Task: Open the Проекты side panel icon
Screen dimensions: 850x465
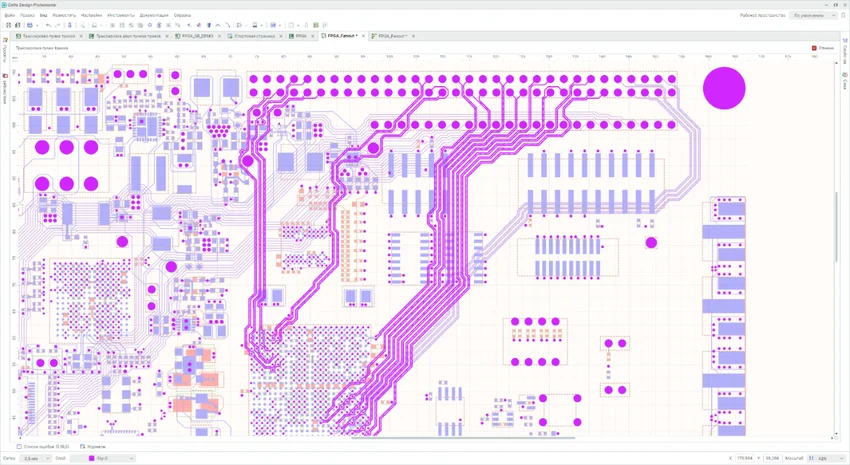Action: click(5, 52)
